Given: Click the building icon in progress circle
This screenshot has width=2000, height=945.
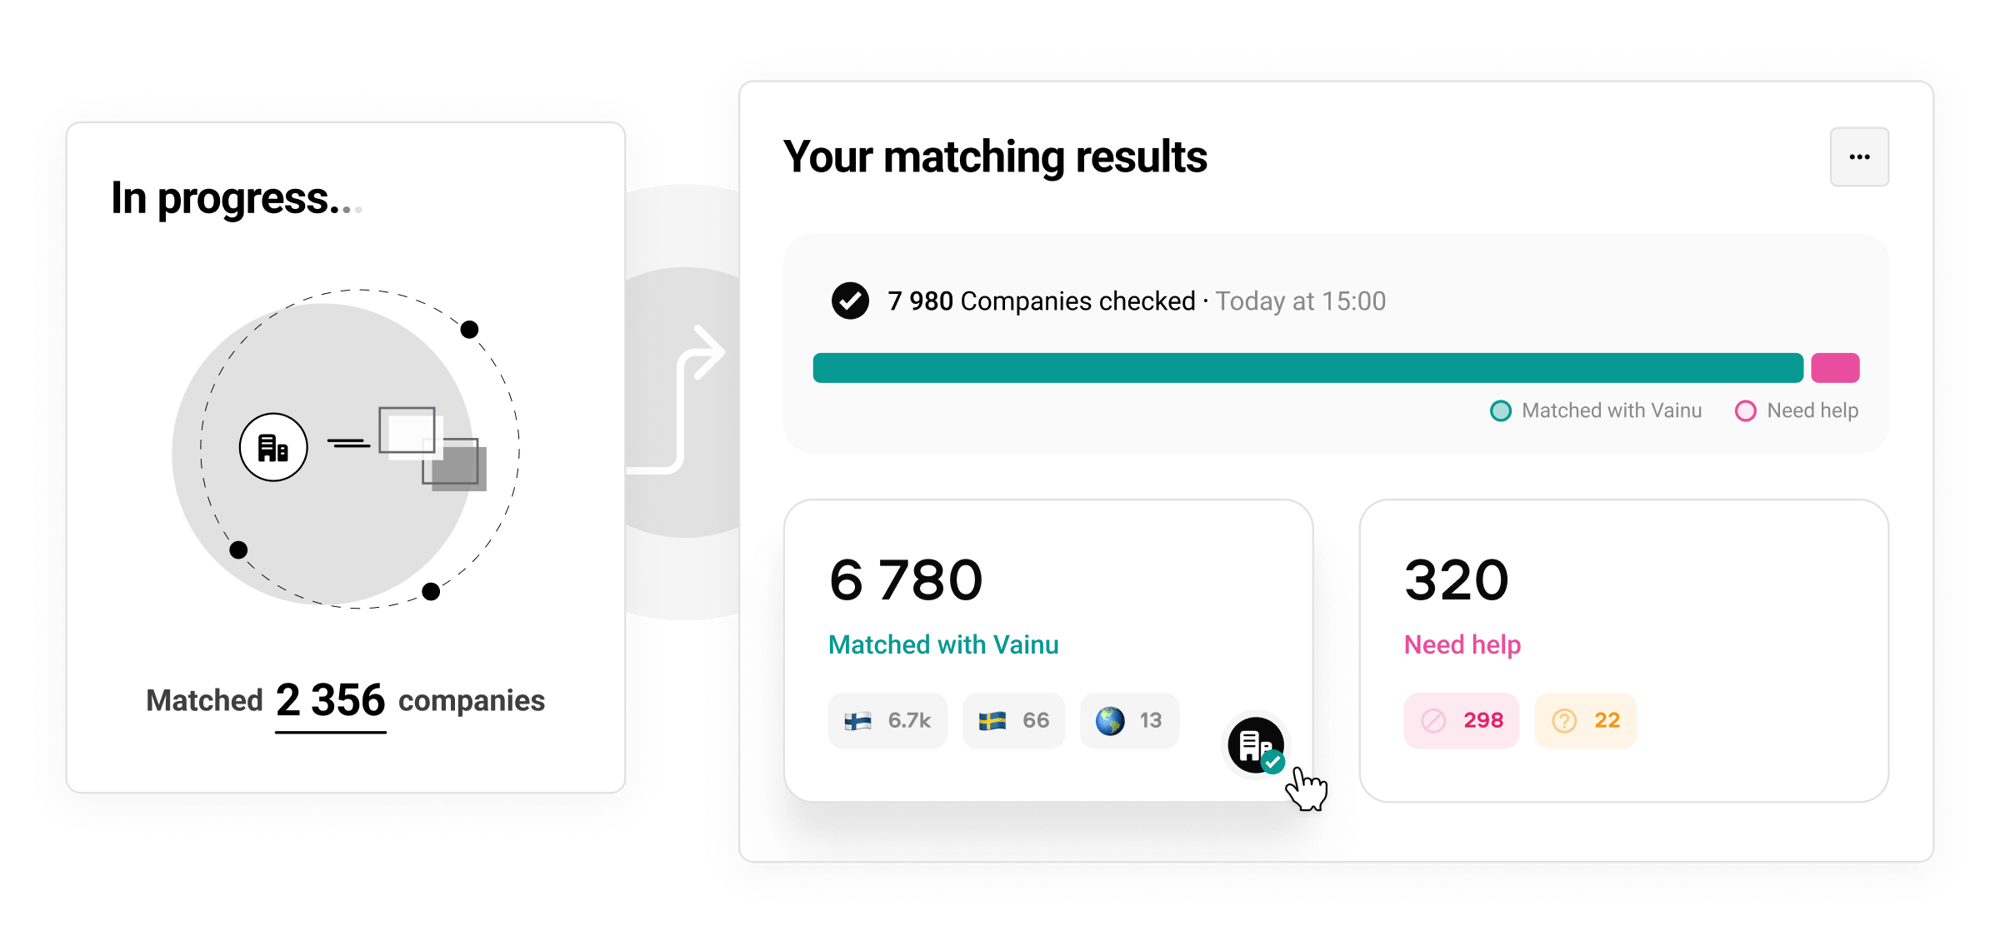Looking at the screenshot, I should [x=273, y=447].
